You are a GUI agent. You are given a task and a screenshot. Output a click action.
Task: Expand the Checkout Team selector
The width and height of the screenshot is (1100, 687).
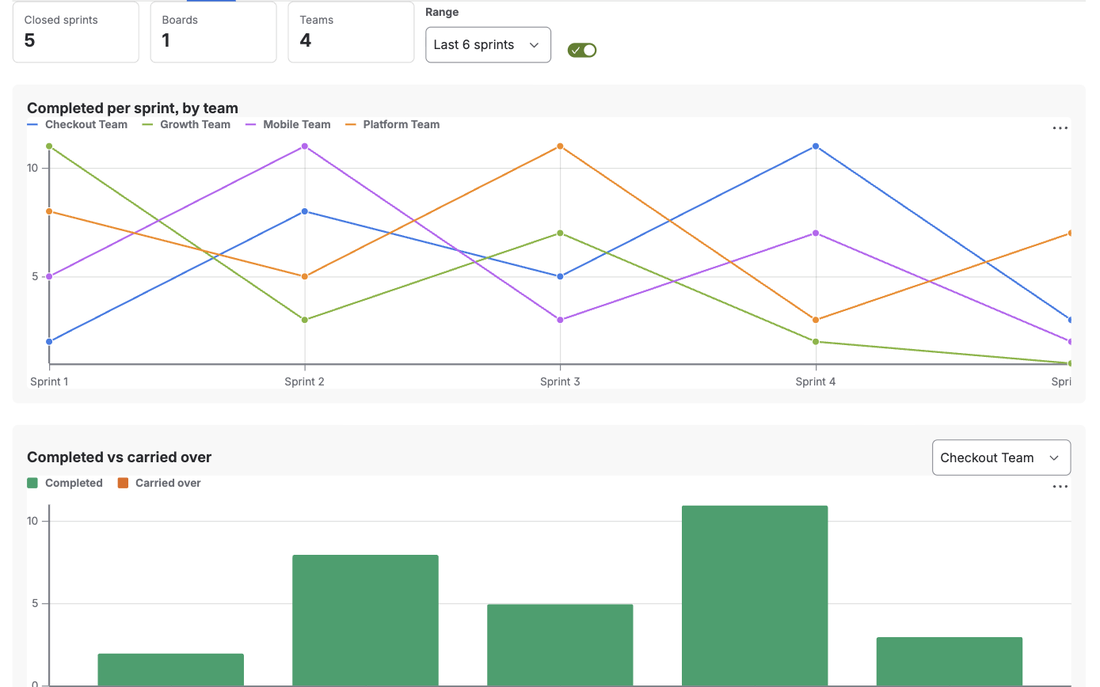(x=1001, y=458)
